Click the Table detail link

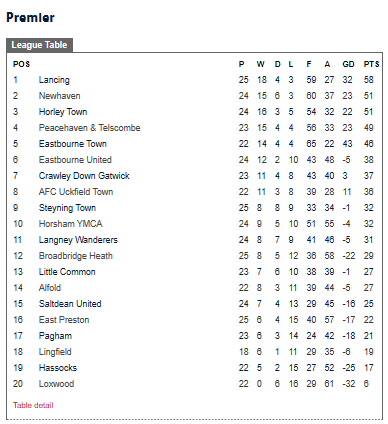point(33,405)
